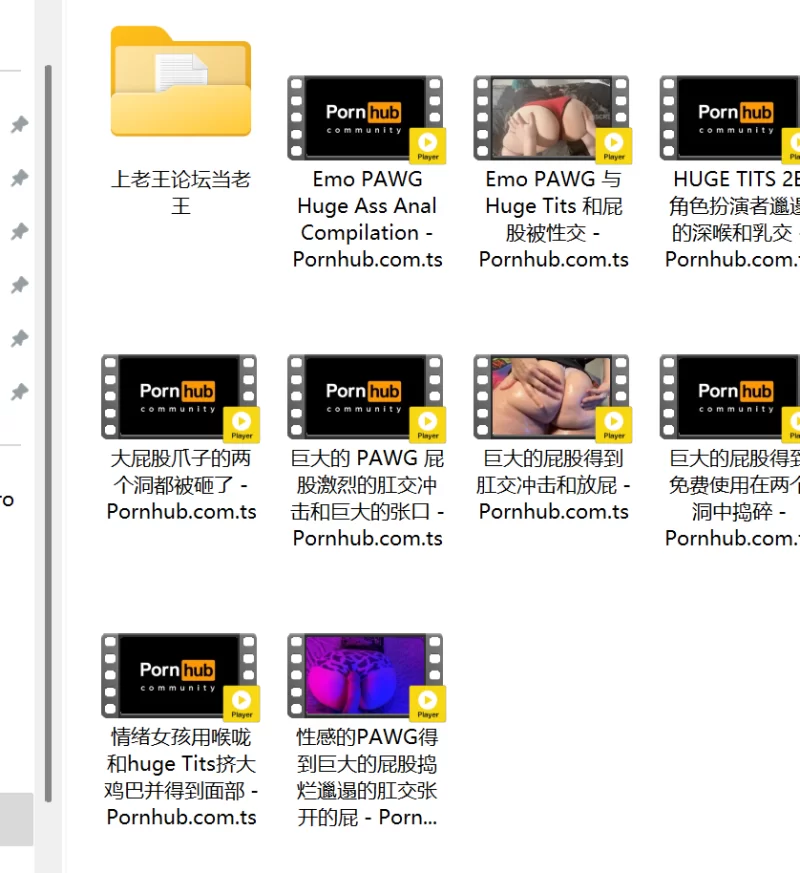Select the folder name 上老王论坛当老王
800x873 pixels.
pyautogui.click(x=181, y=193)
